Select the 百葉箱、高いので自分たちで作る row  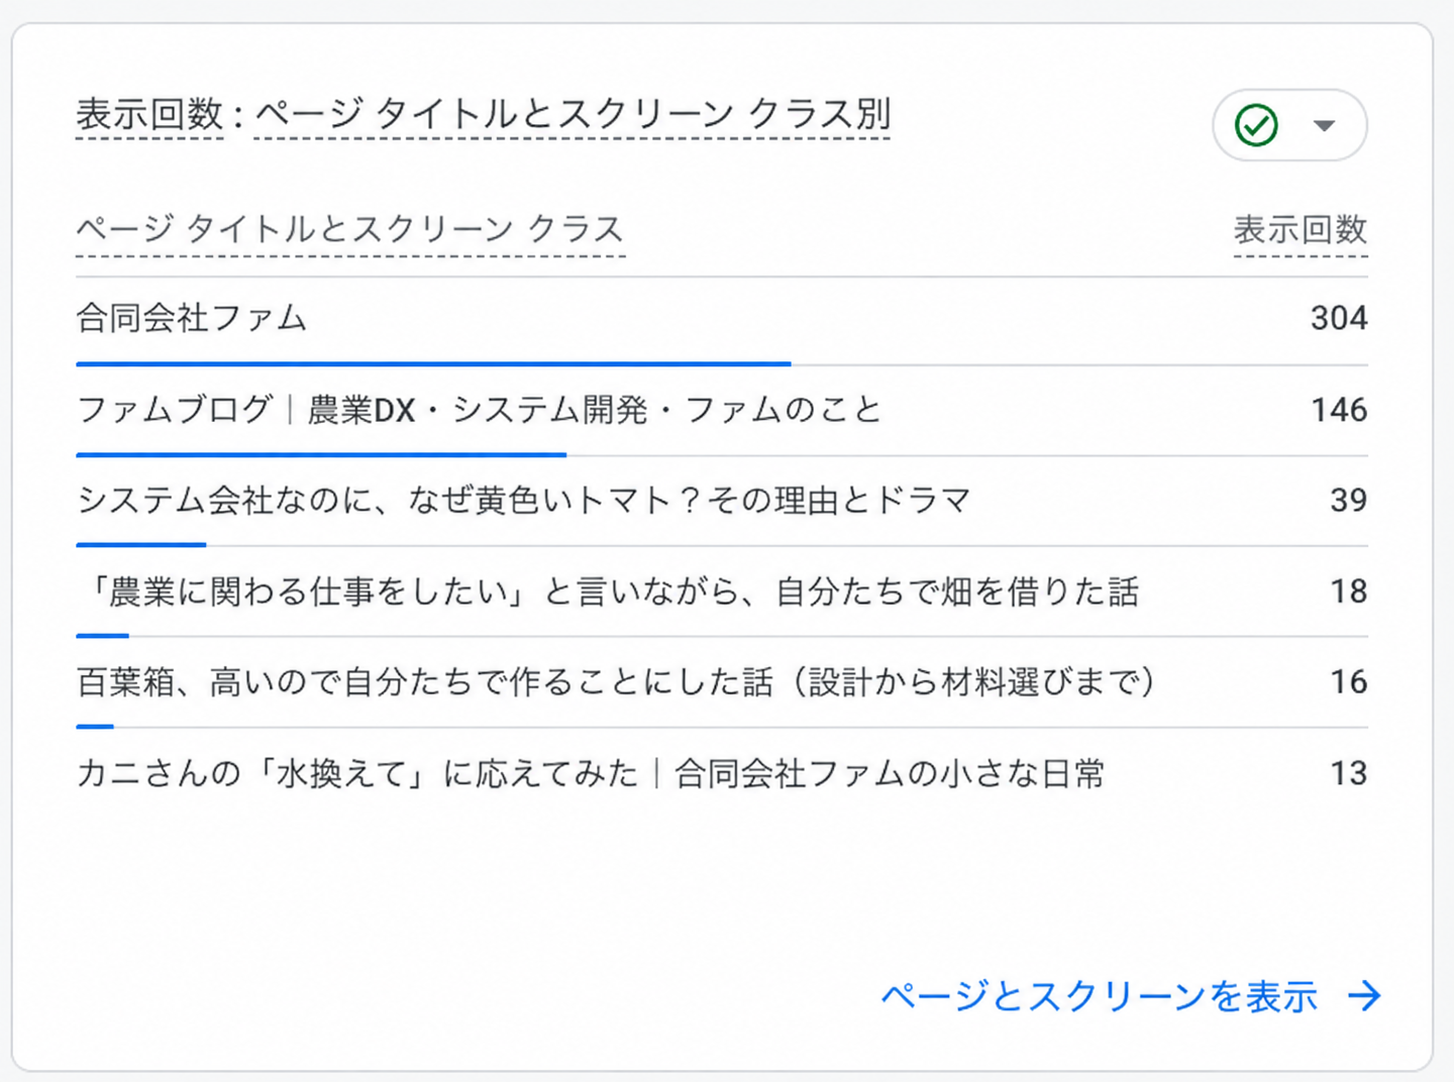721,683
